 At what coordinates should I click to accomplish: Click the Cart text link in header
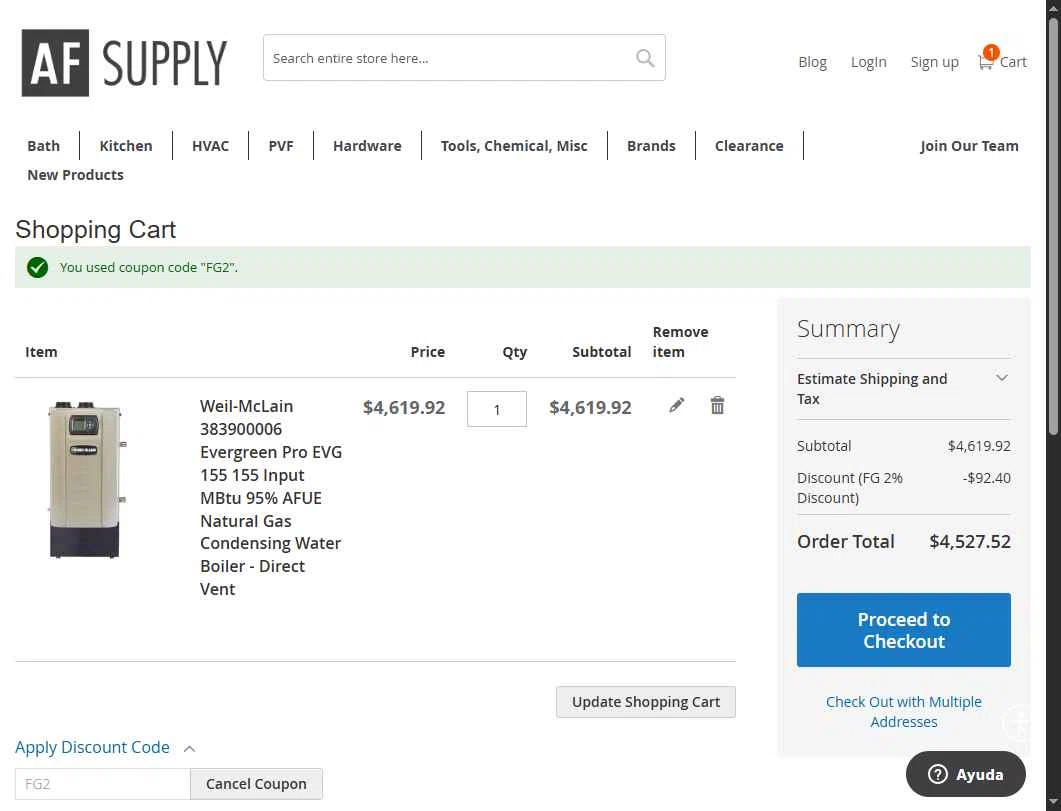tap(1013, 62)
